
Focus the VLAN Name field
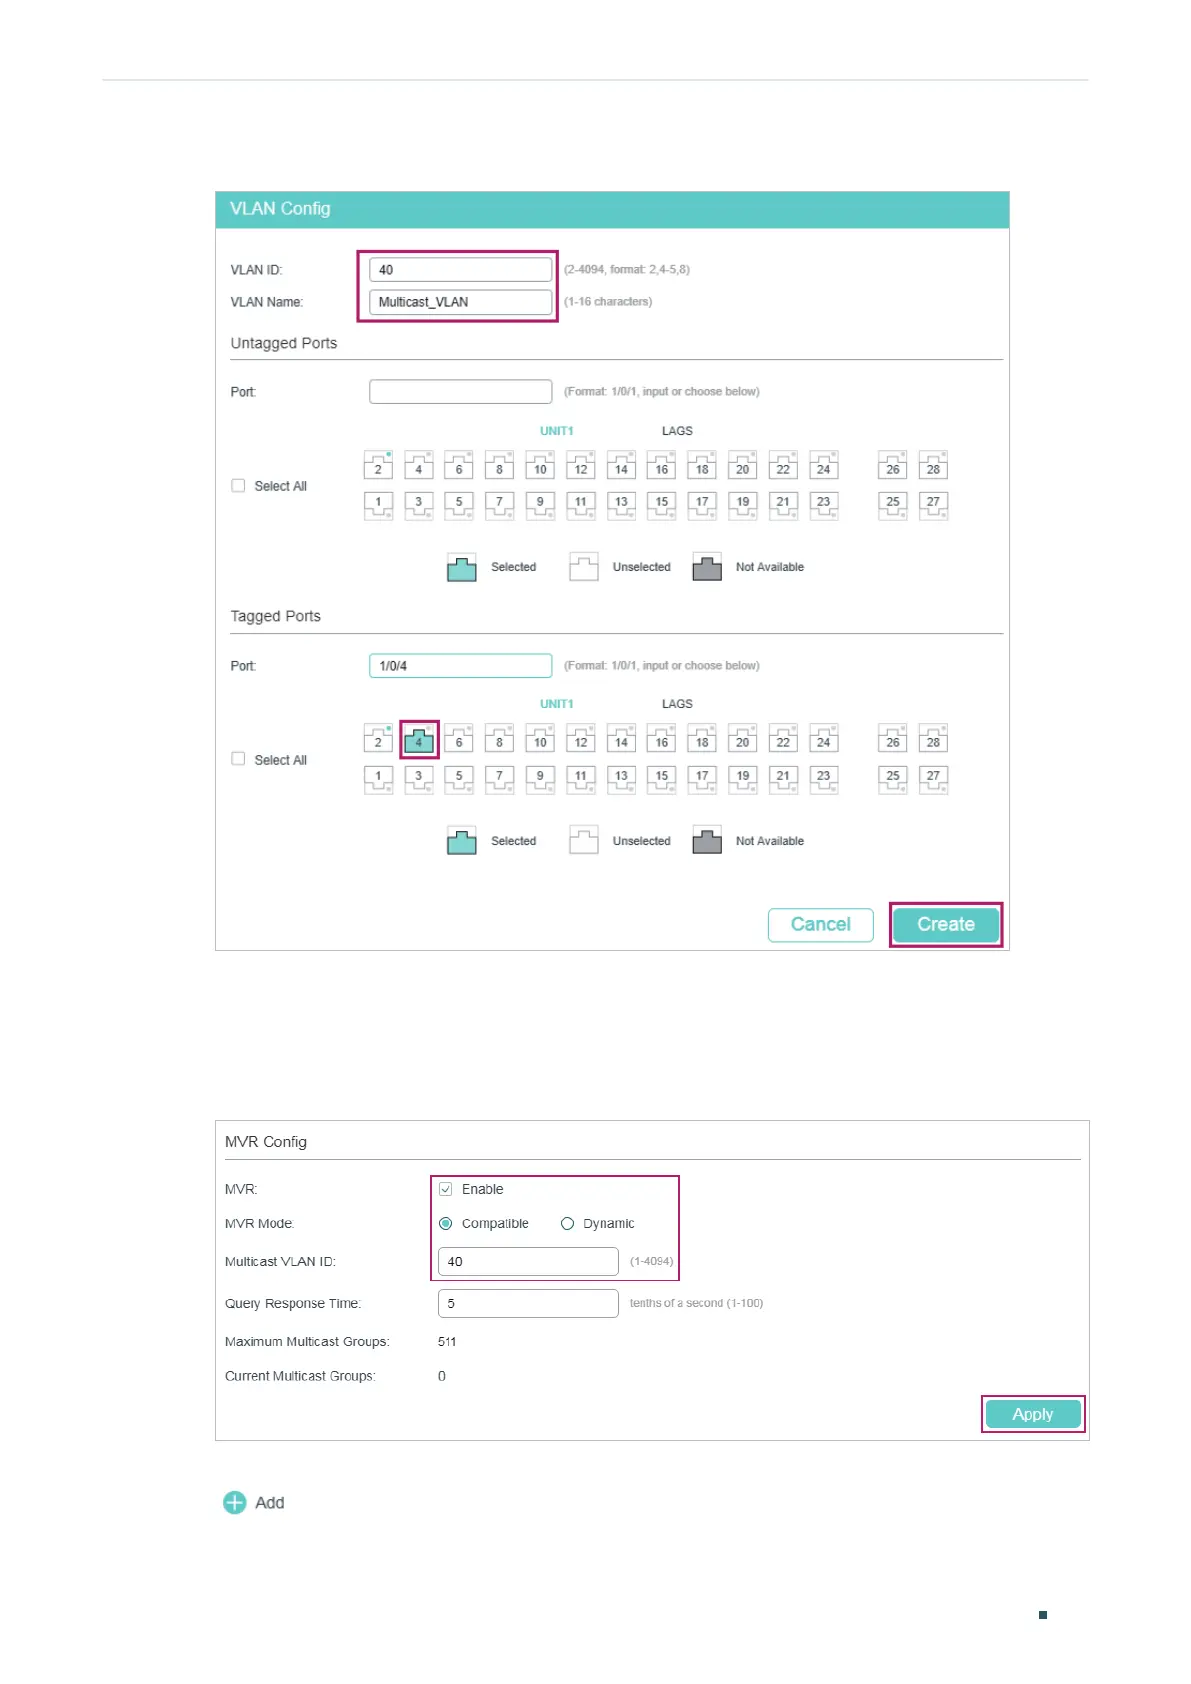pyautogui.click(x=461, y=302)
